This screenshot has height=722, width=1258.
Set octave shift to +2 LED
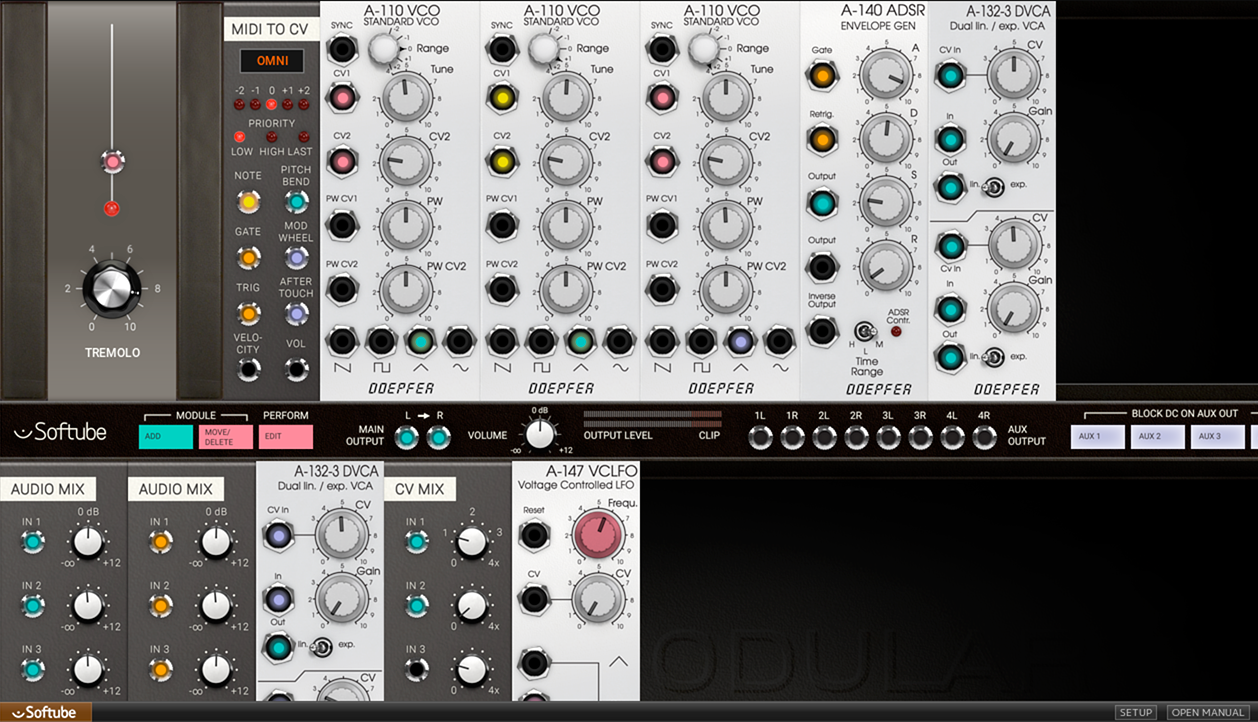point(304,104)
